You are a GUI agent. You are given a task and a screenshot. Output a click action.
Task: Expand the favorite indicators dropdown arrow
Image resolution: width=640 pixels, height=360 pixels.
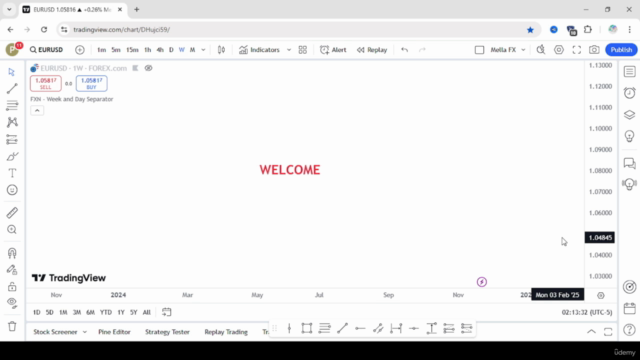click(289, 50)
